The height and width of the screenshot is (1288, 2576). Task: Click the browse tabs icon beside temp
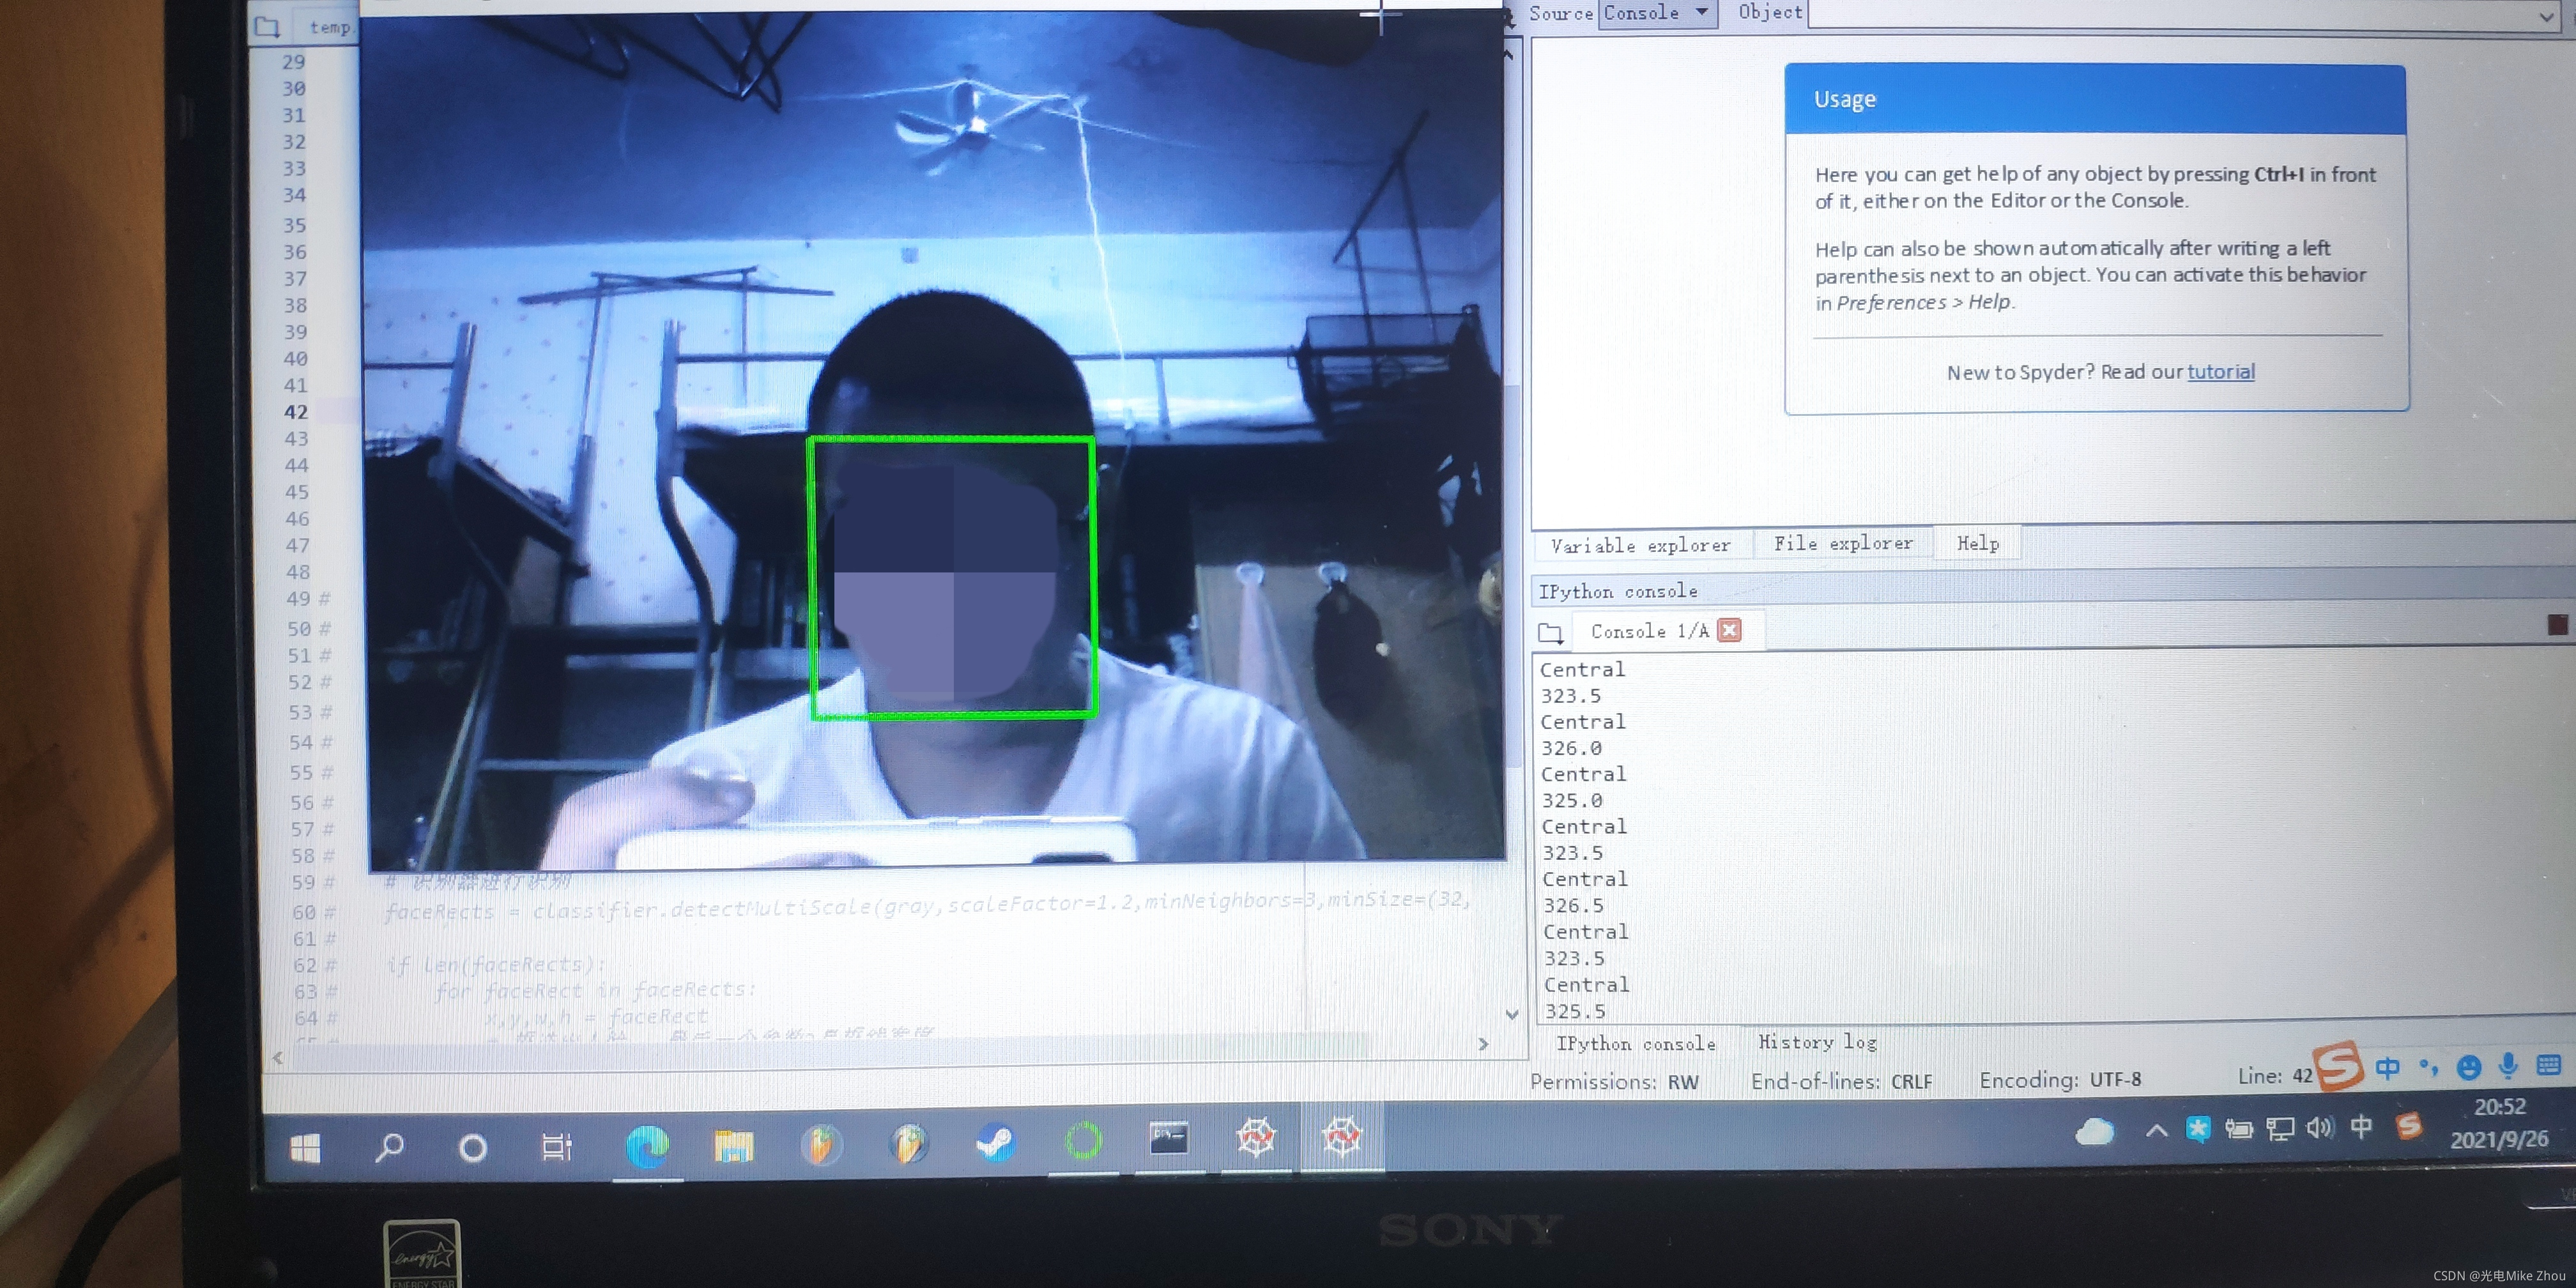point(267,27)
